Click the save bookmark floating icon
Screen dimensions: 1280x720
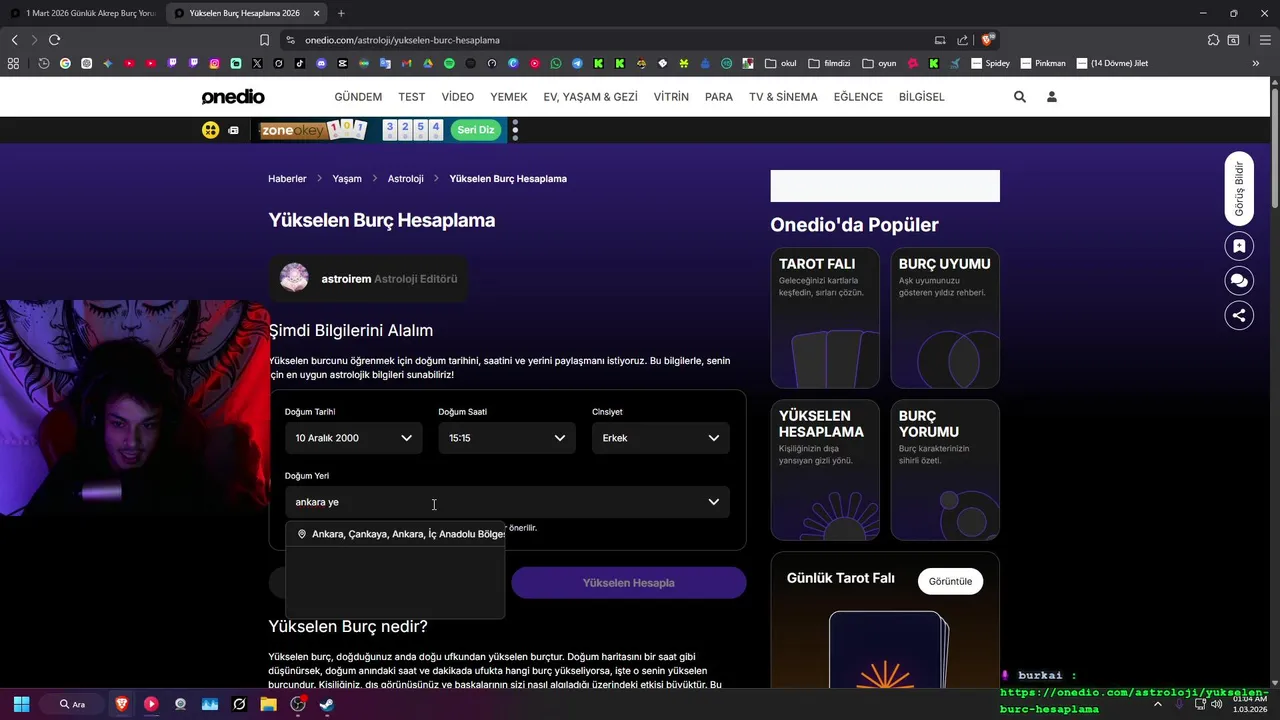[x=1239, y=246]
